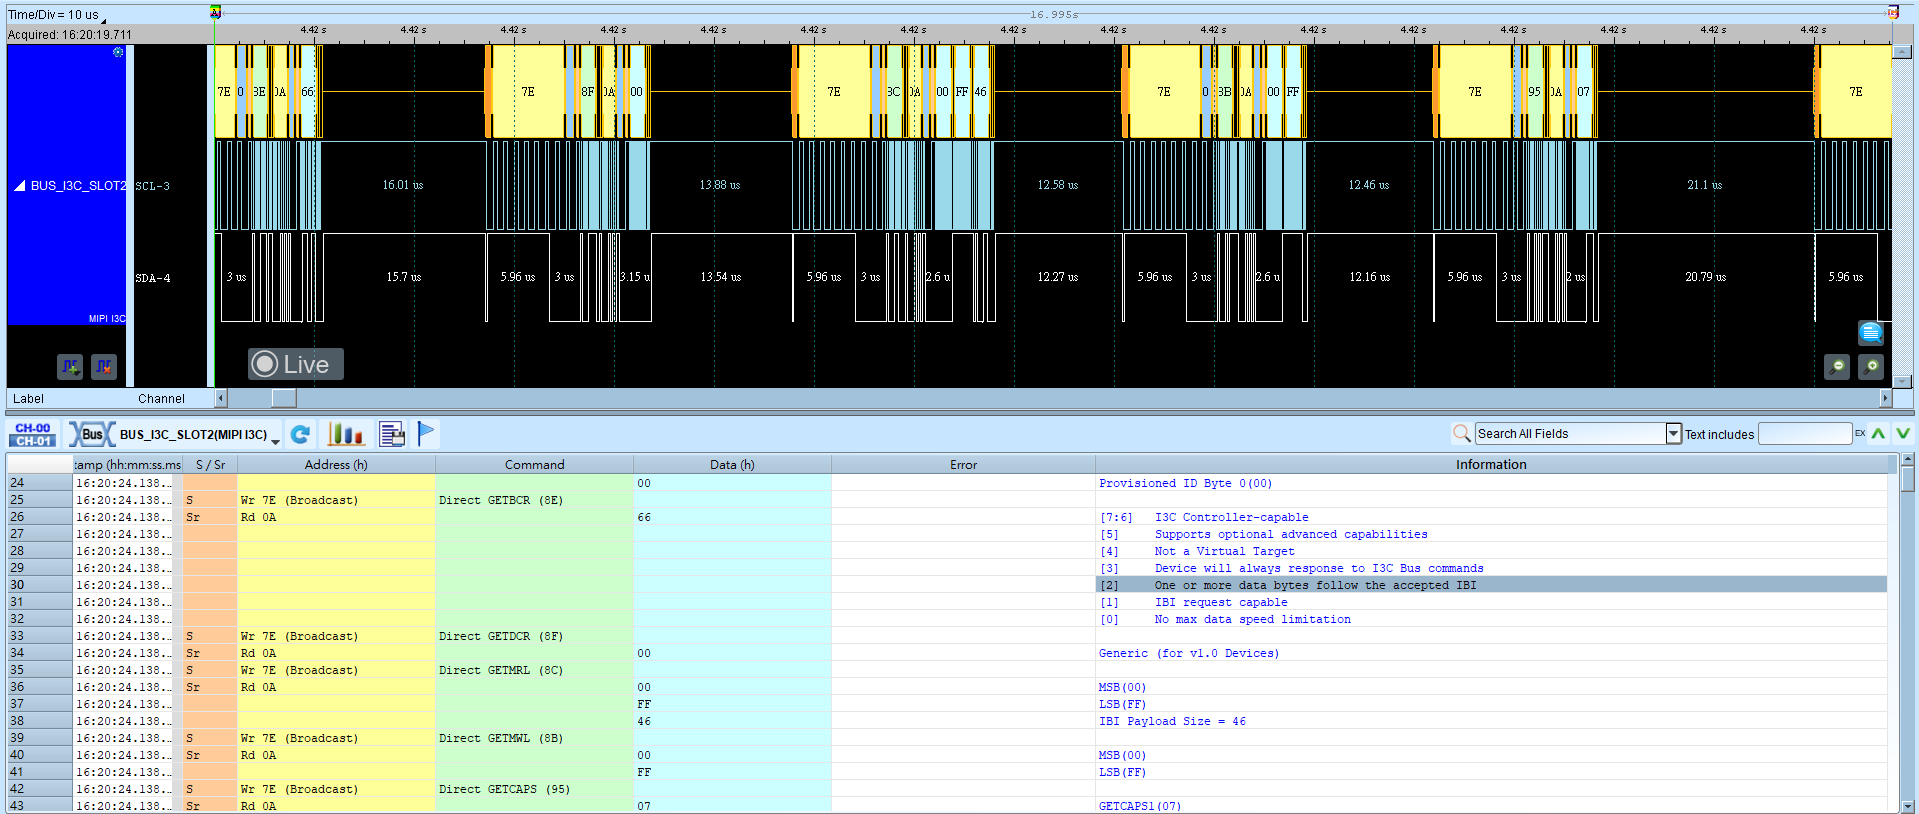Click the S / Sr column header

[x=210, y=464]
